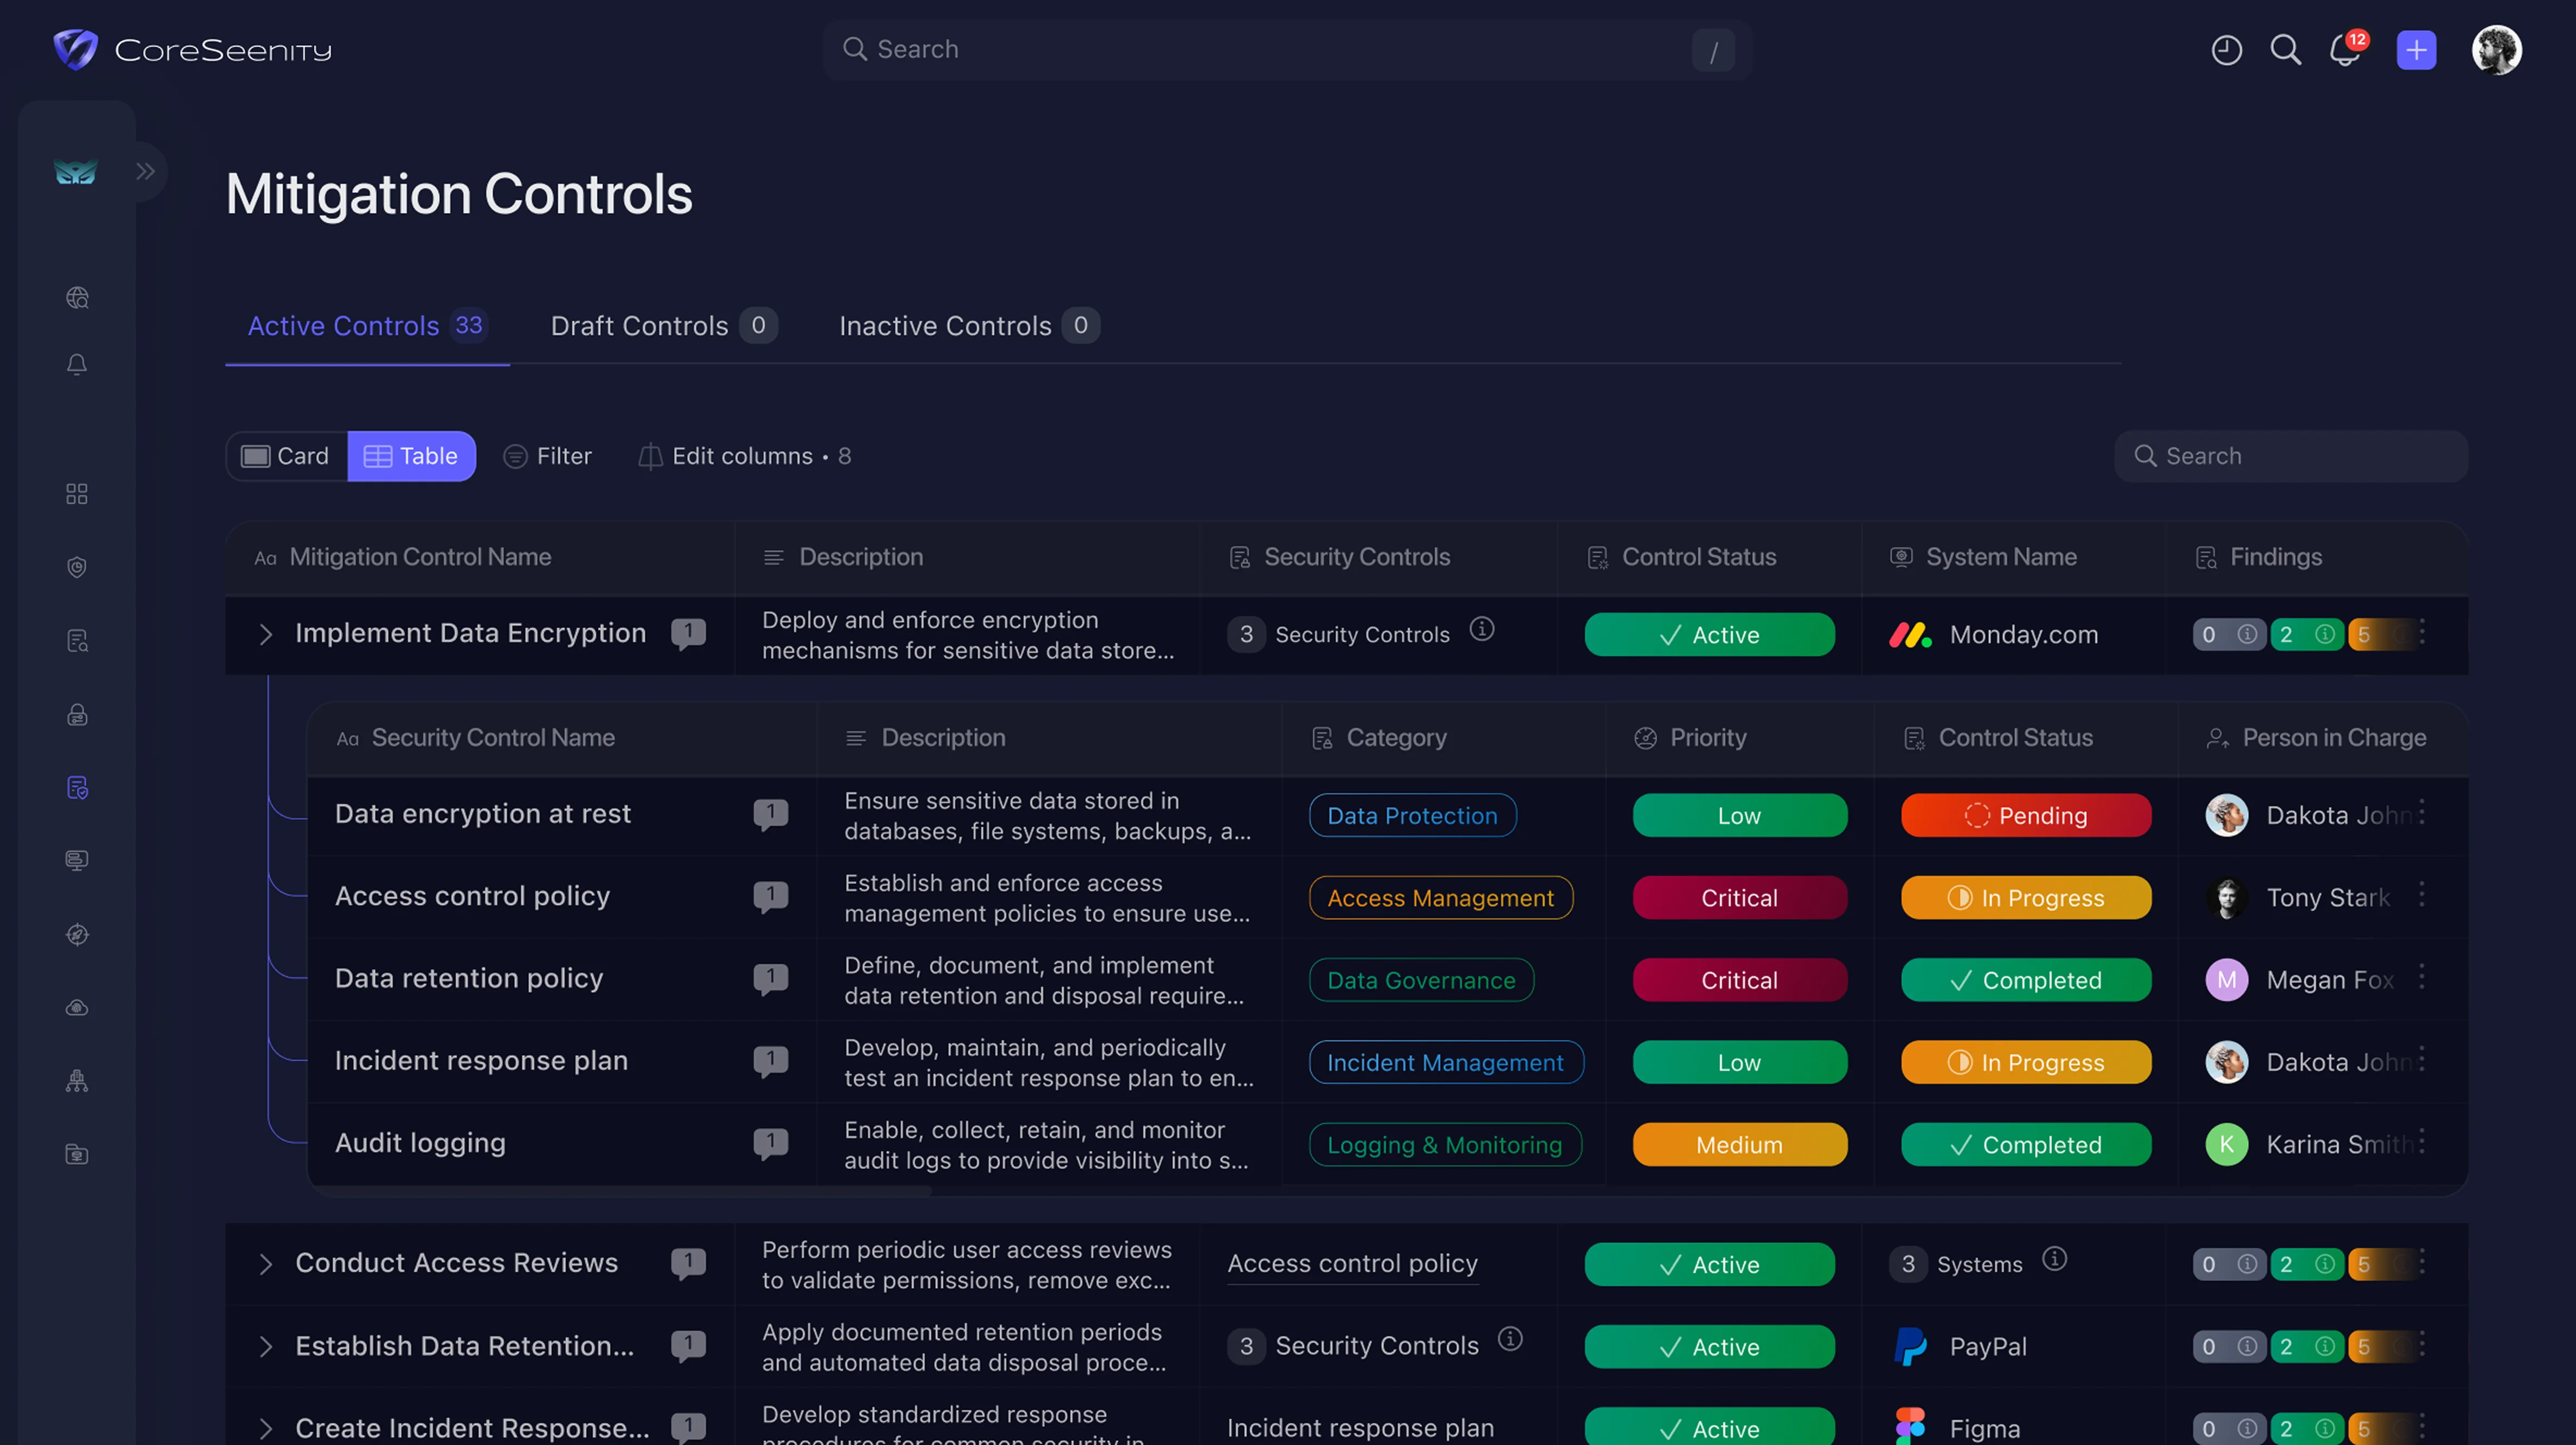Open the highlighted mitigation controls sidebar icon

[77, 787]
